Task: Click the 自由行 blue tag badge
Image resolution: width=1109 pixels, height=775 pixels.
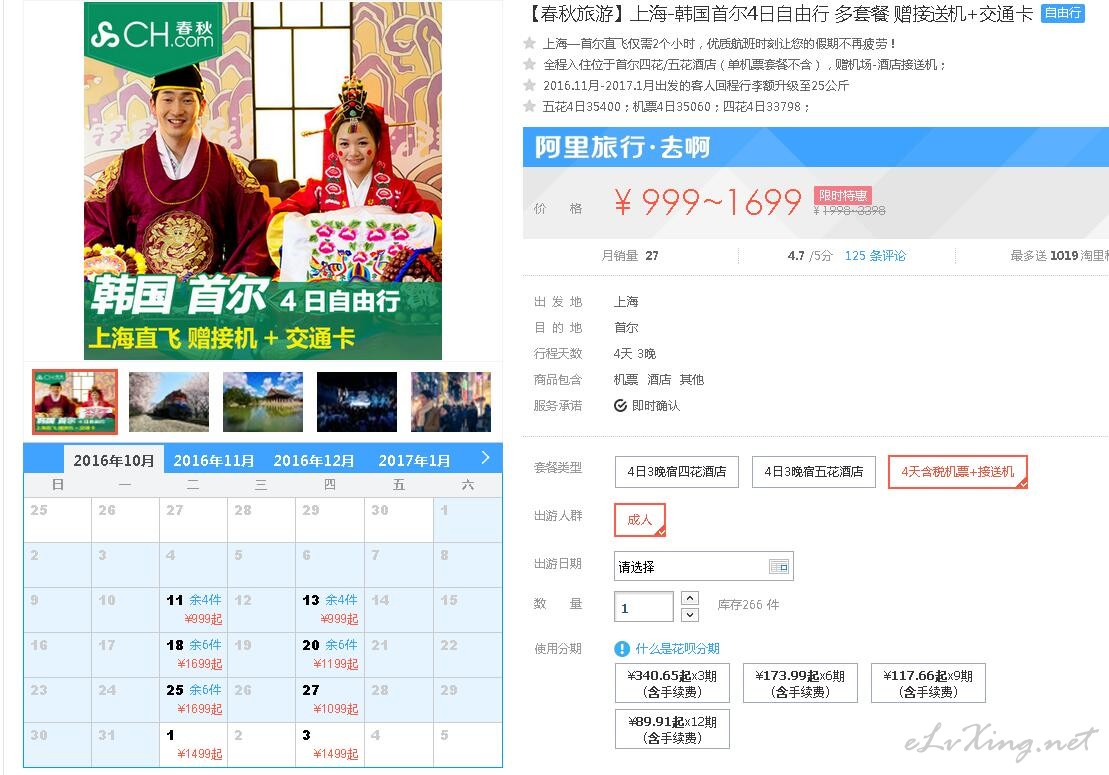Action: point(1062,13)
